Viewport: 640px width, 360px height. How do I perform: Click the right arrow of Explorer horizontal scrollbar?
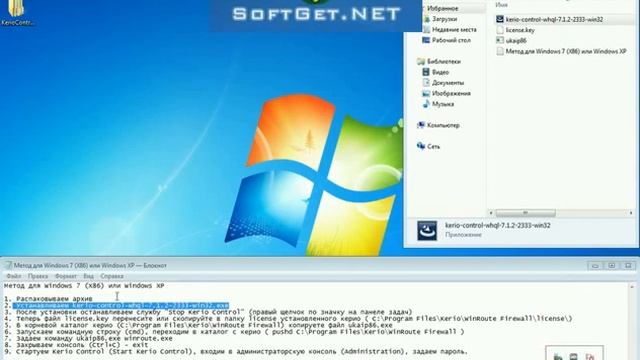631,213
